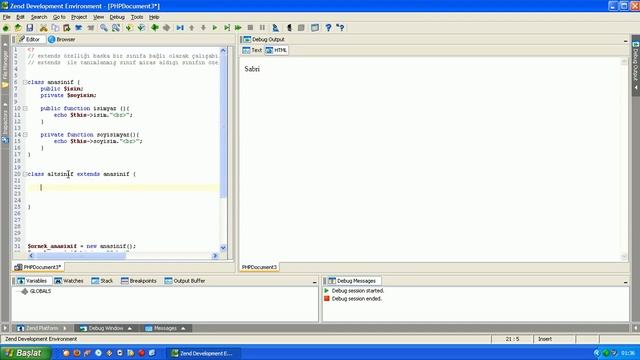This screenshot has width=640, height=360.
Task: Click the green Step Over icon
Action: tap(227, 28)
